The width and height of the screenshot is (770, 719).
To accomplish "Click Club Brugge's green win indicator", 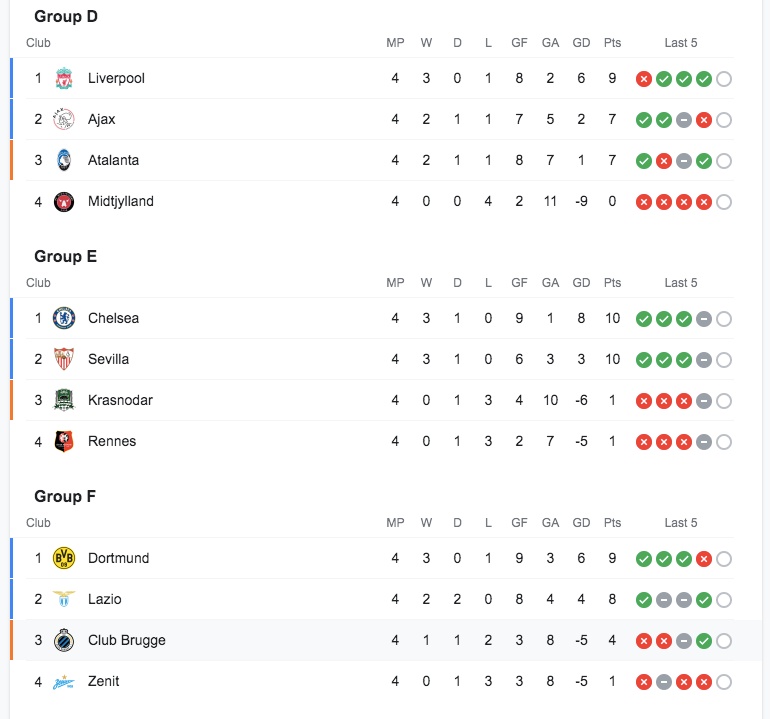I will pos(704,641).
